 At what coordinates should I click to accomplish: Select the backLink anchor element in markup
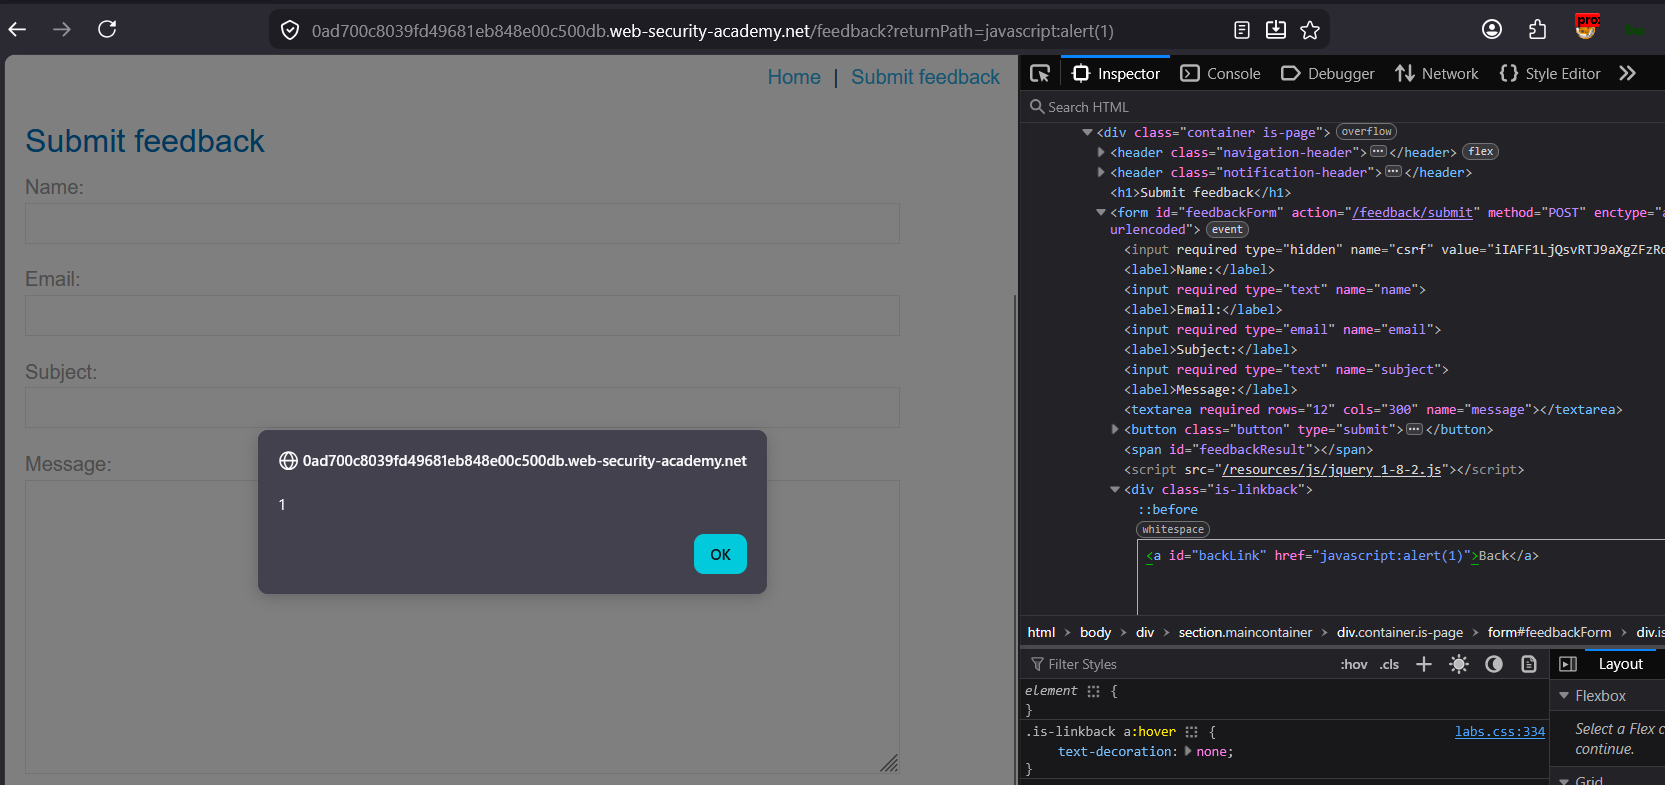click(1342, 556)
